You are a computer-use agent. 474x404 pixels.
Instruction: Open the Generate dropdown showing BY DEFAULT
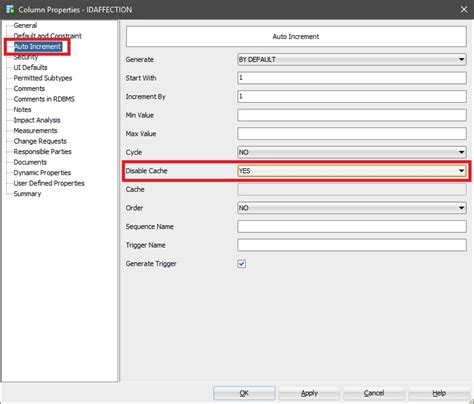352,60
